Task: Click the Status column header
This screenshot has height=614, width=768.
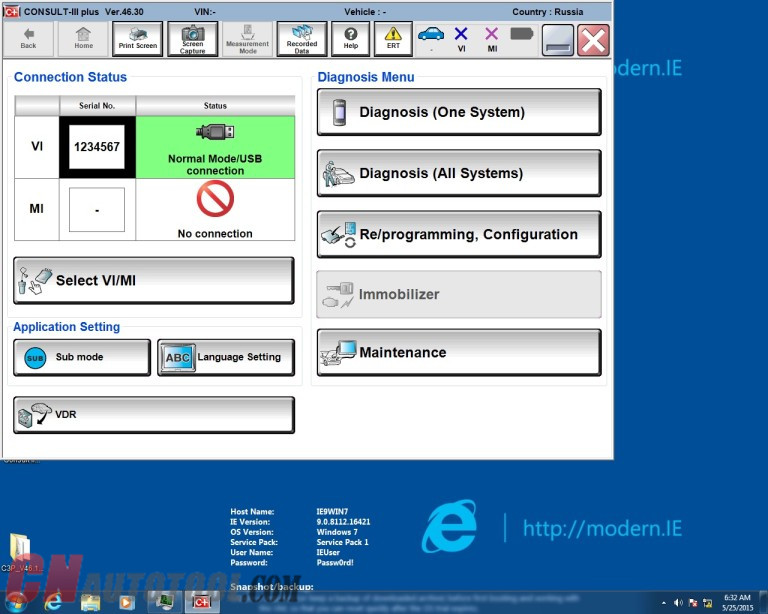Action: [215, 106]
